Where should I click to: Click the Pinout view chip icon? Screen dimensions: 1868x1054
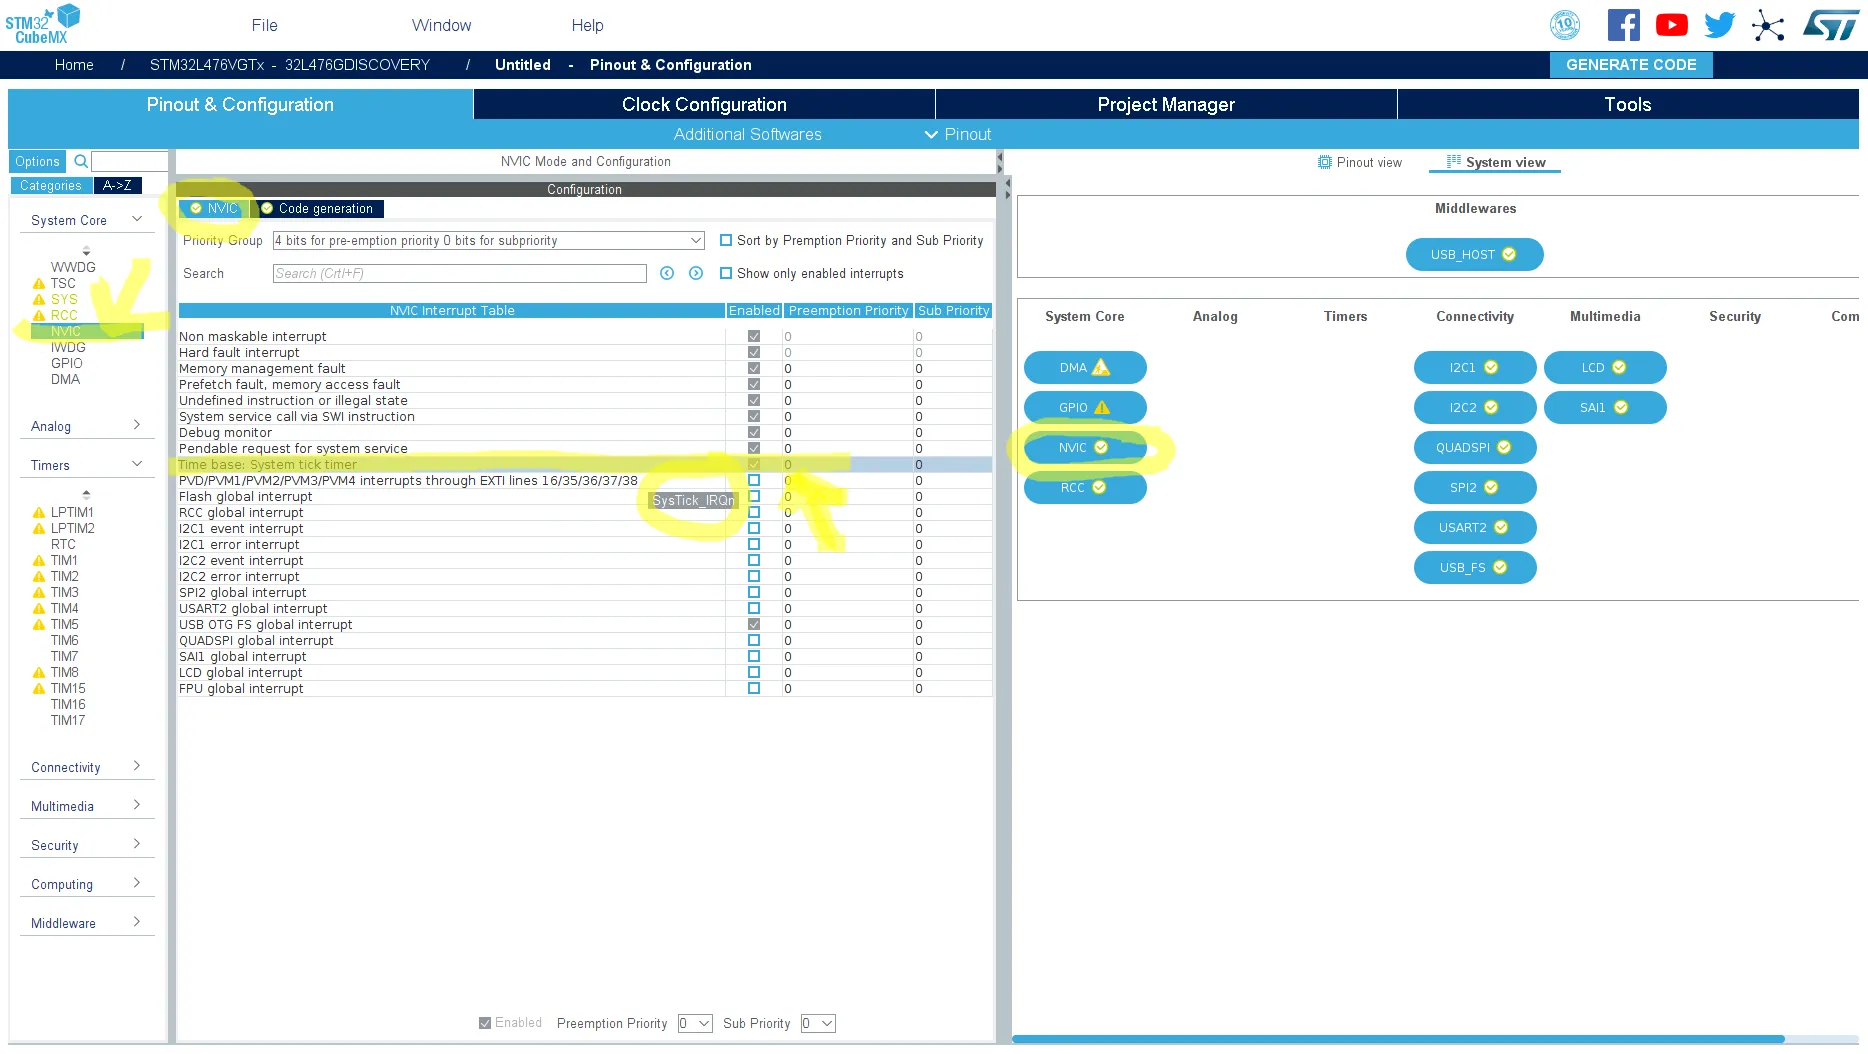(1324, 162)
